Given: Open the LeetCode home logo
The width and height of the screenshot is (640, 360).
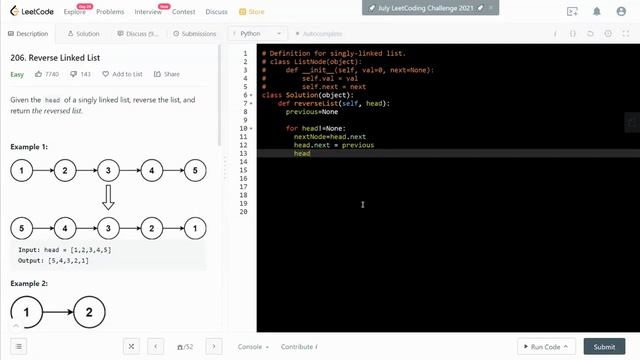Looking at the screenshot, I should (32, 11).
